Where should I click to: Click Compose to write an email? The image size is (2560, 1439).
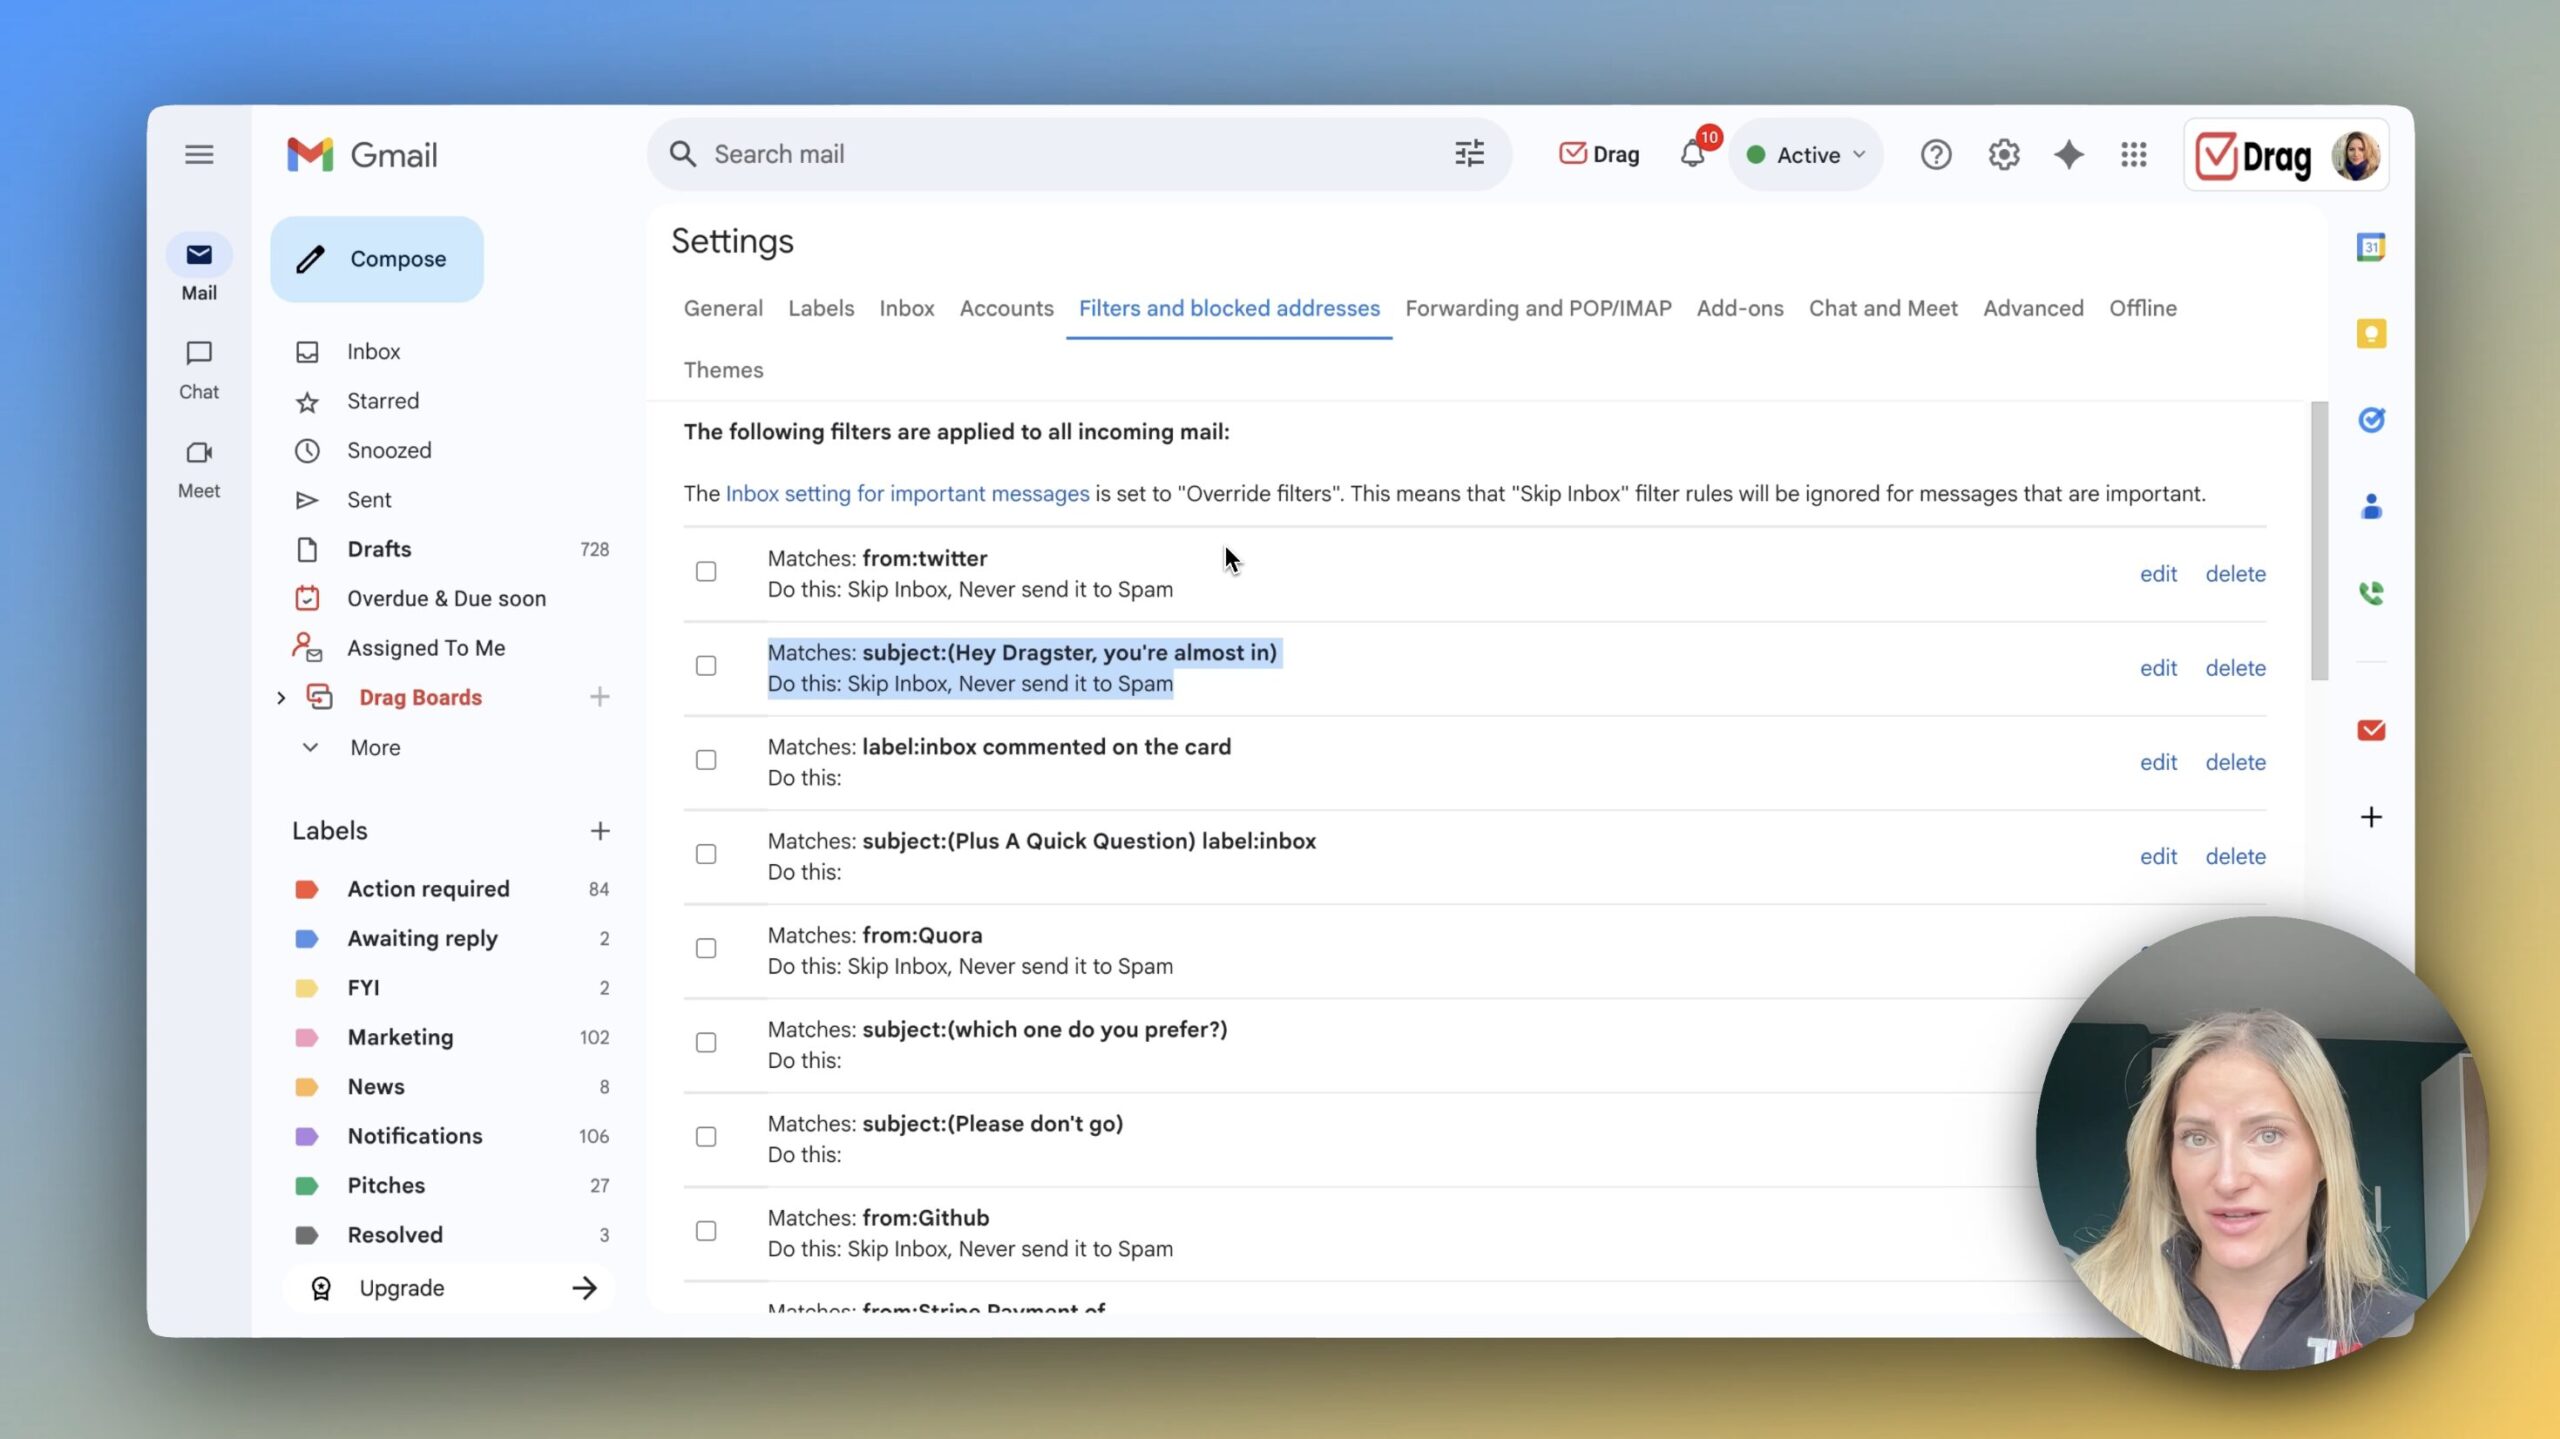(x=377, y=259)
